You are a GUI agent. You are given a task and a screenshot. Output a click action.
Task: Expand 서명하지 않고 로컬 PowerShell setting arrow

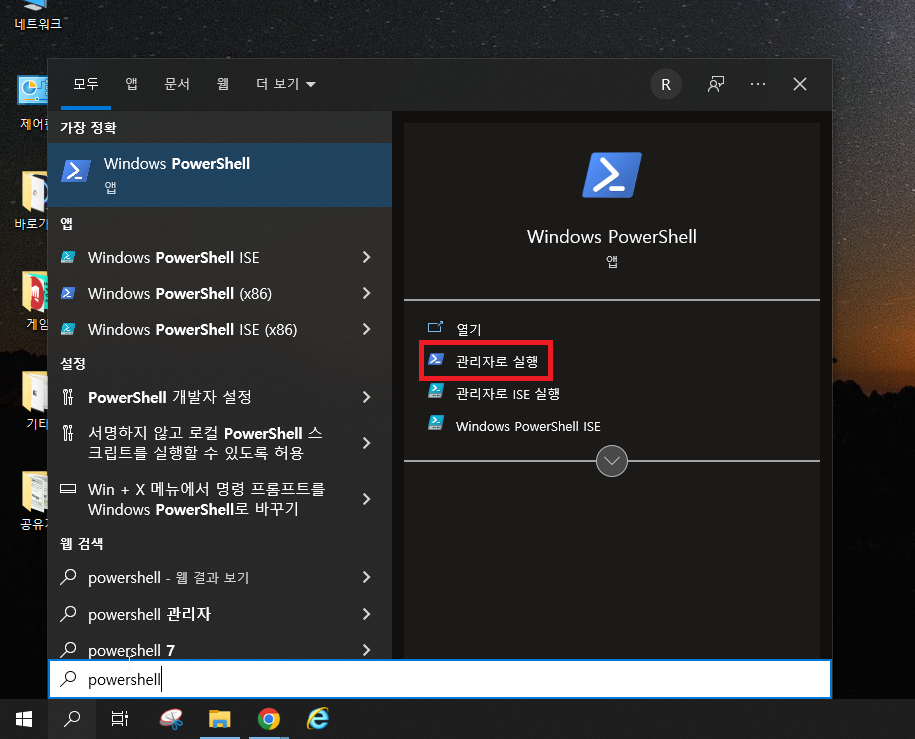(366, 443)
